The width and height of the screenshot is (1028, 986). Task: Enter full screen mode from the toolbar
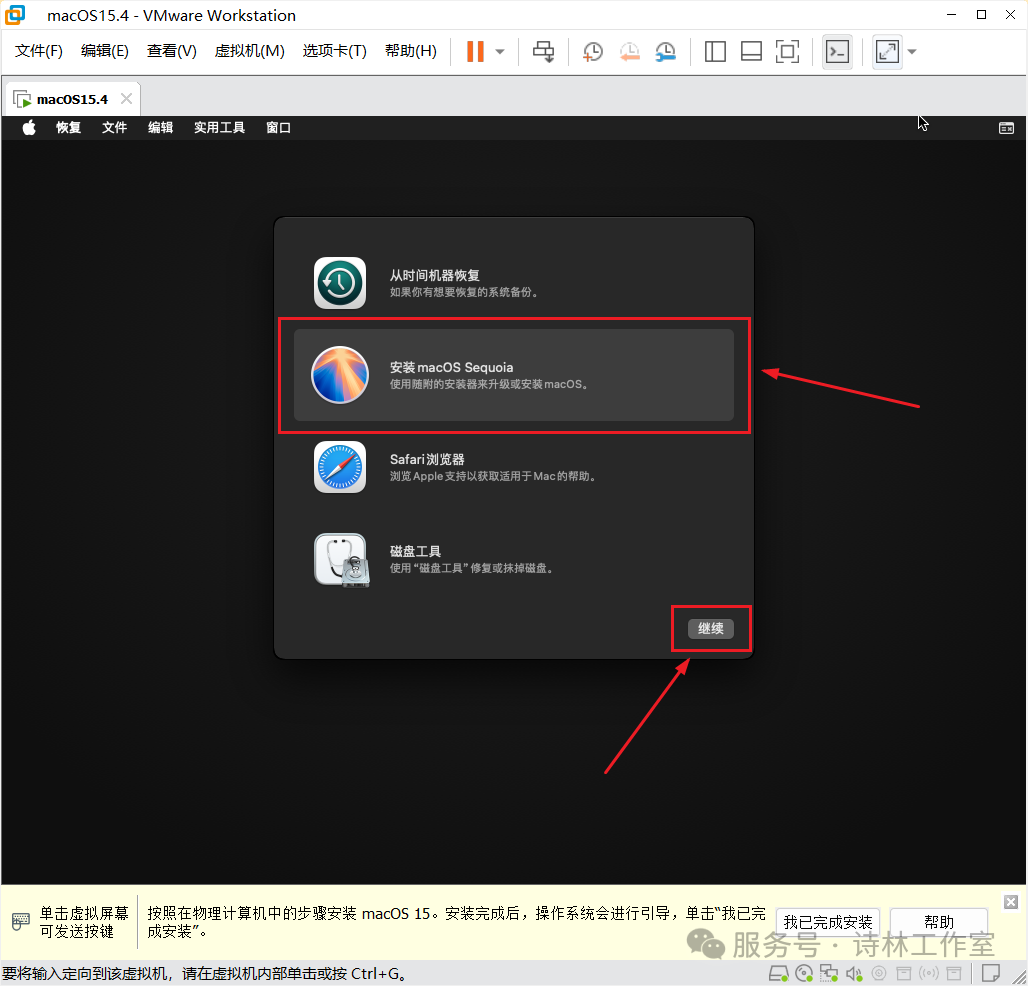pyautogui.click(x=787, y=51)
